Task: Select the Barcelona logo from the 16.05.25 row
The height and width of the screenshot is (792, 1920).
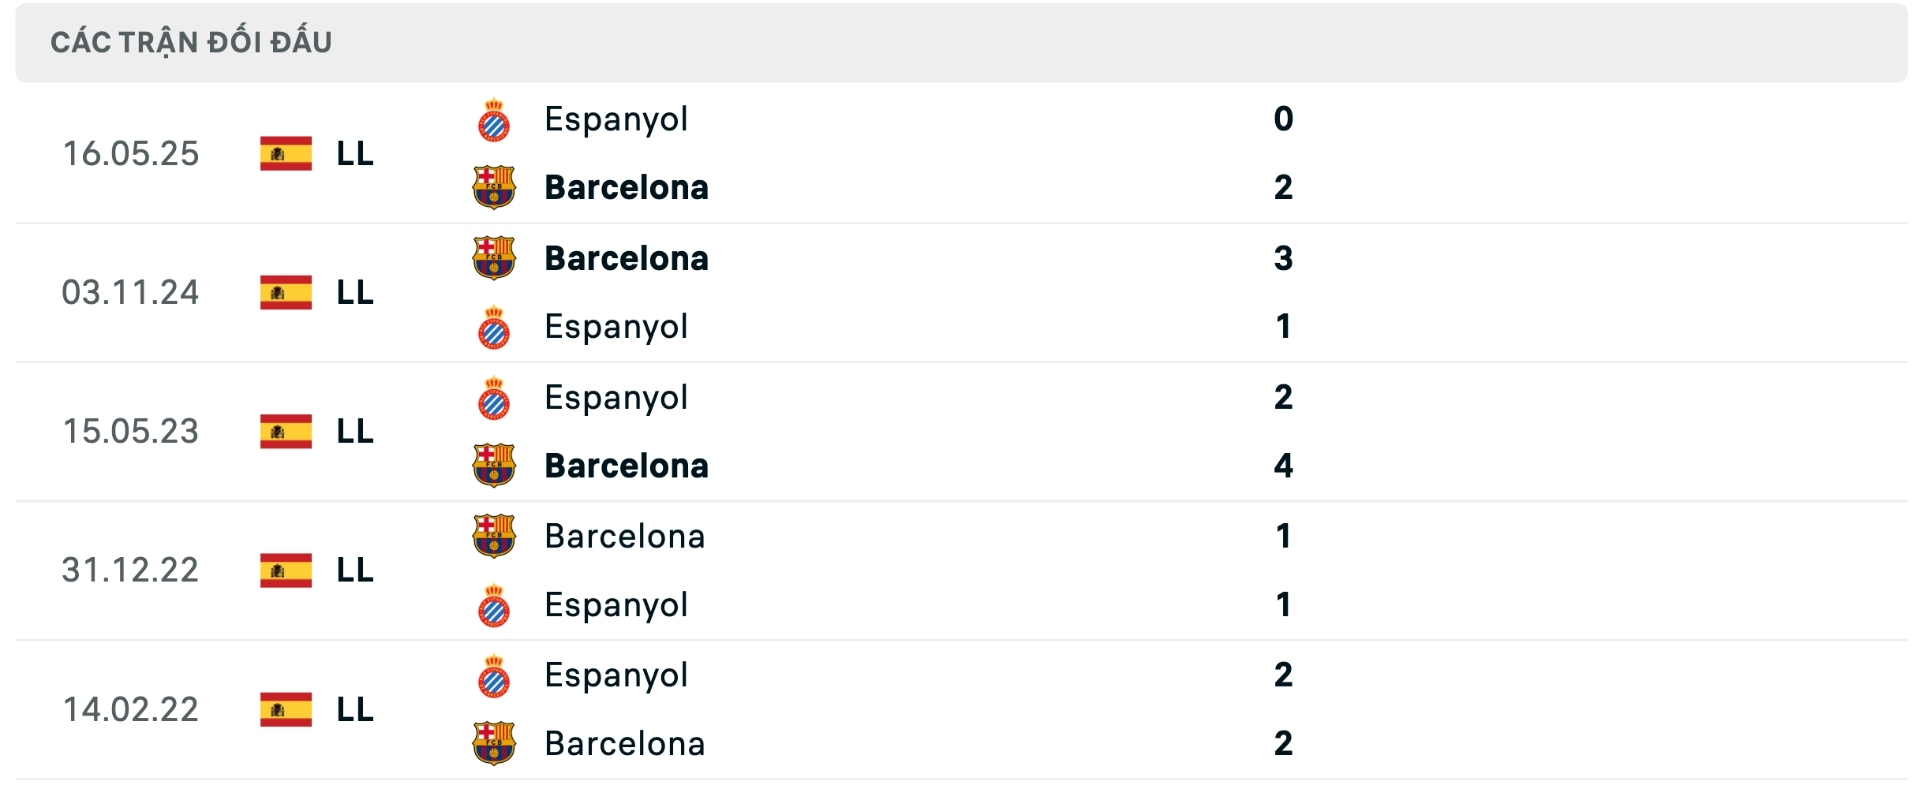Action: tap(494, 187)
